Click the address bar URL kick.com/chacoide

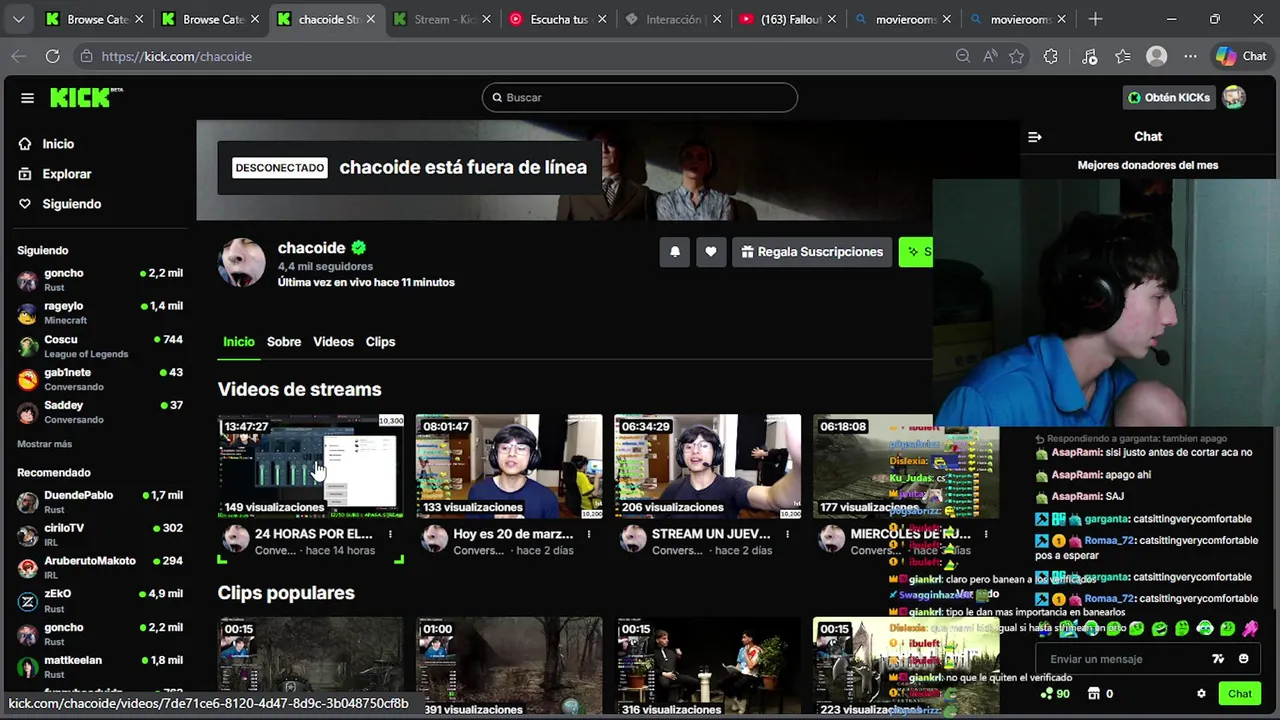(177, 57)
